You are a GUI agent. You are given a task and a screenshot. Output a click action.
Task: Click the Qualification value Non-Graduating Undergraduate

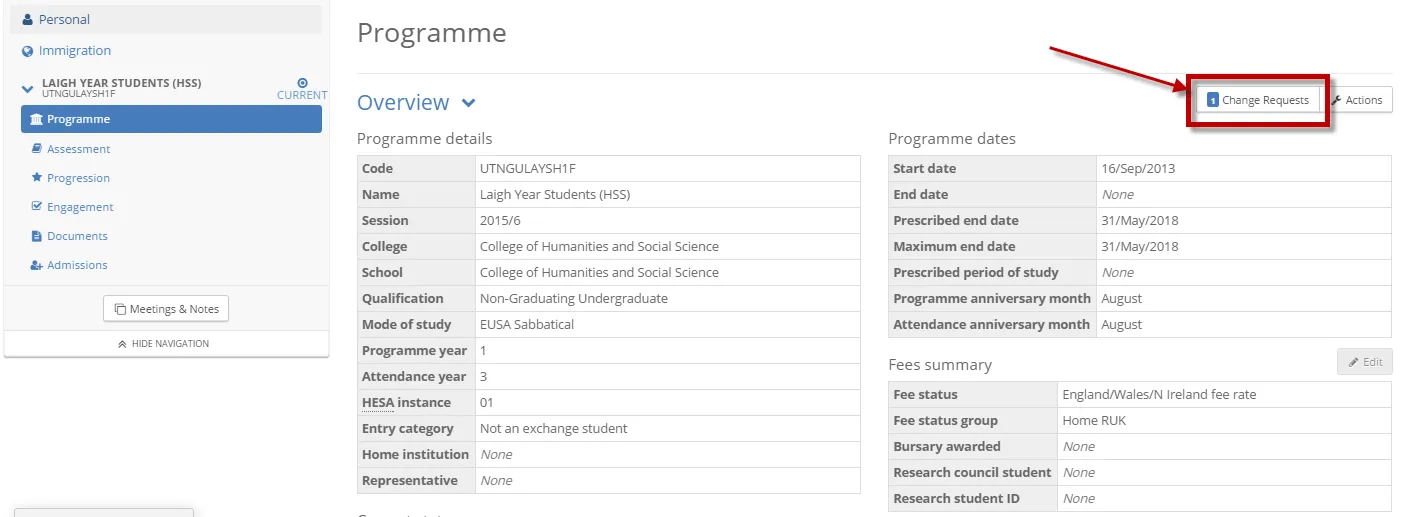[574, 299]
